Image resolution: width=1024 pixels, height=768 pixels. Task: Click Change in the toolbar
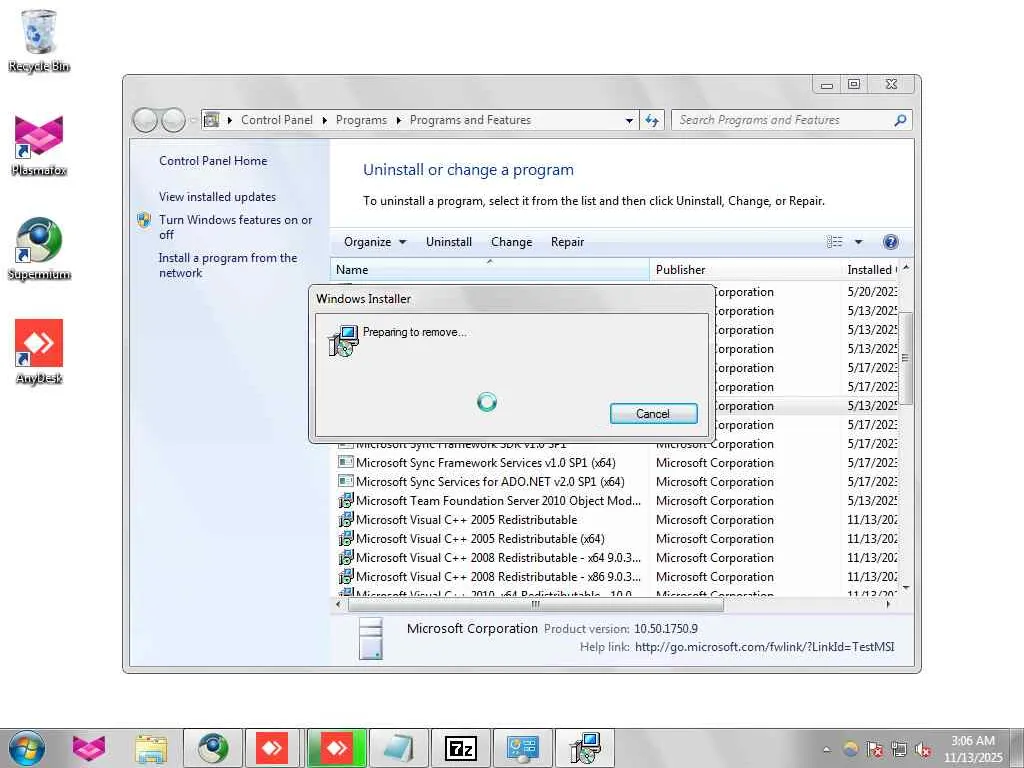(511, 242)
